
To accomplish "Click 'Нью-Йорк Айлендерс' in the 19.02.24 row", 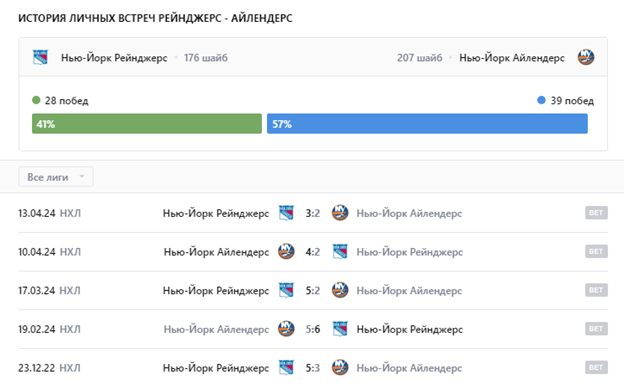I will click(x=216, y=330).
